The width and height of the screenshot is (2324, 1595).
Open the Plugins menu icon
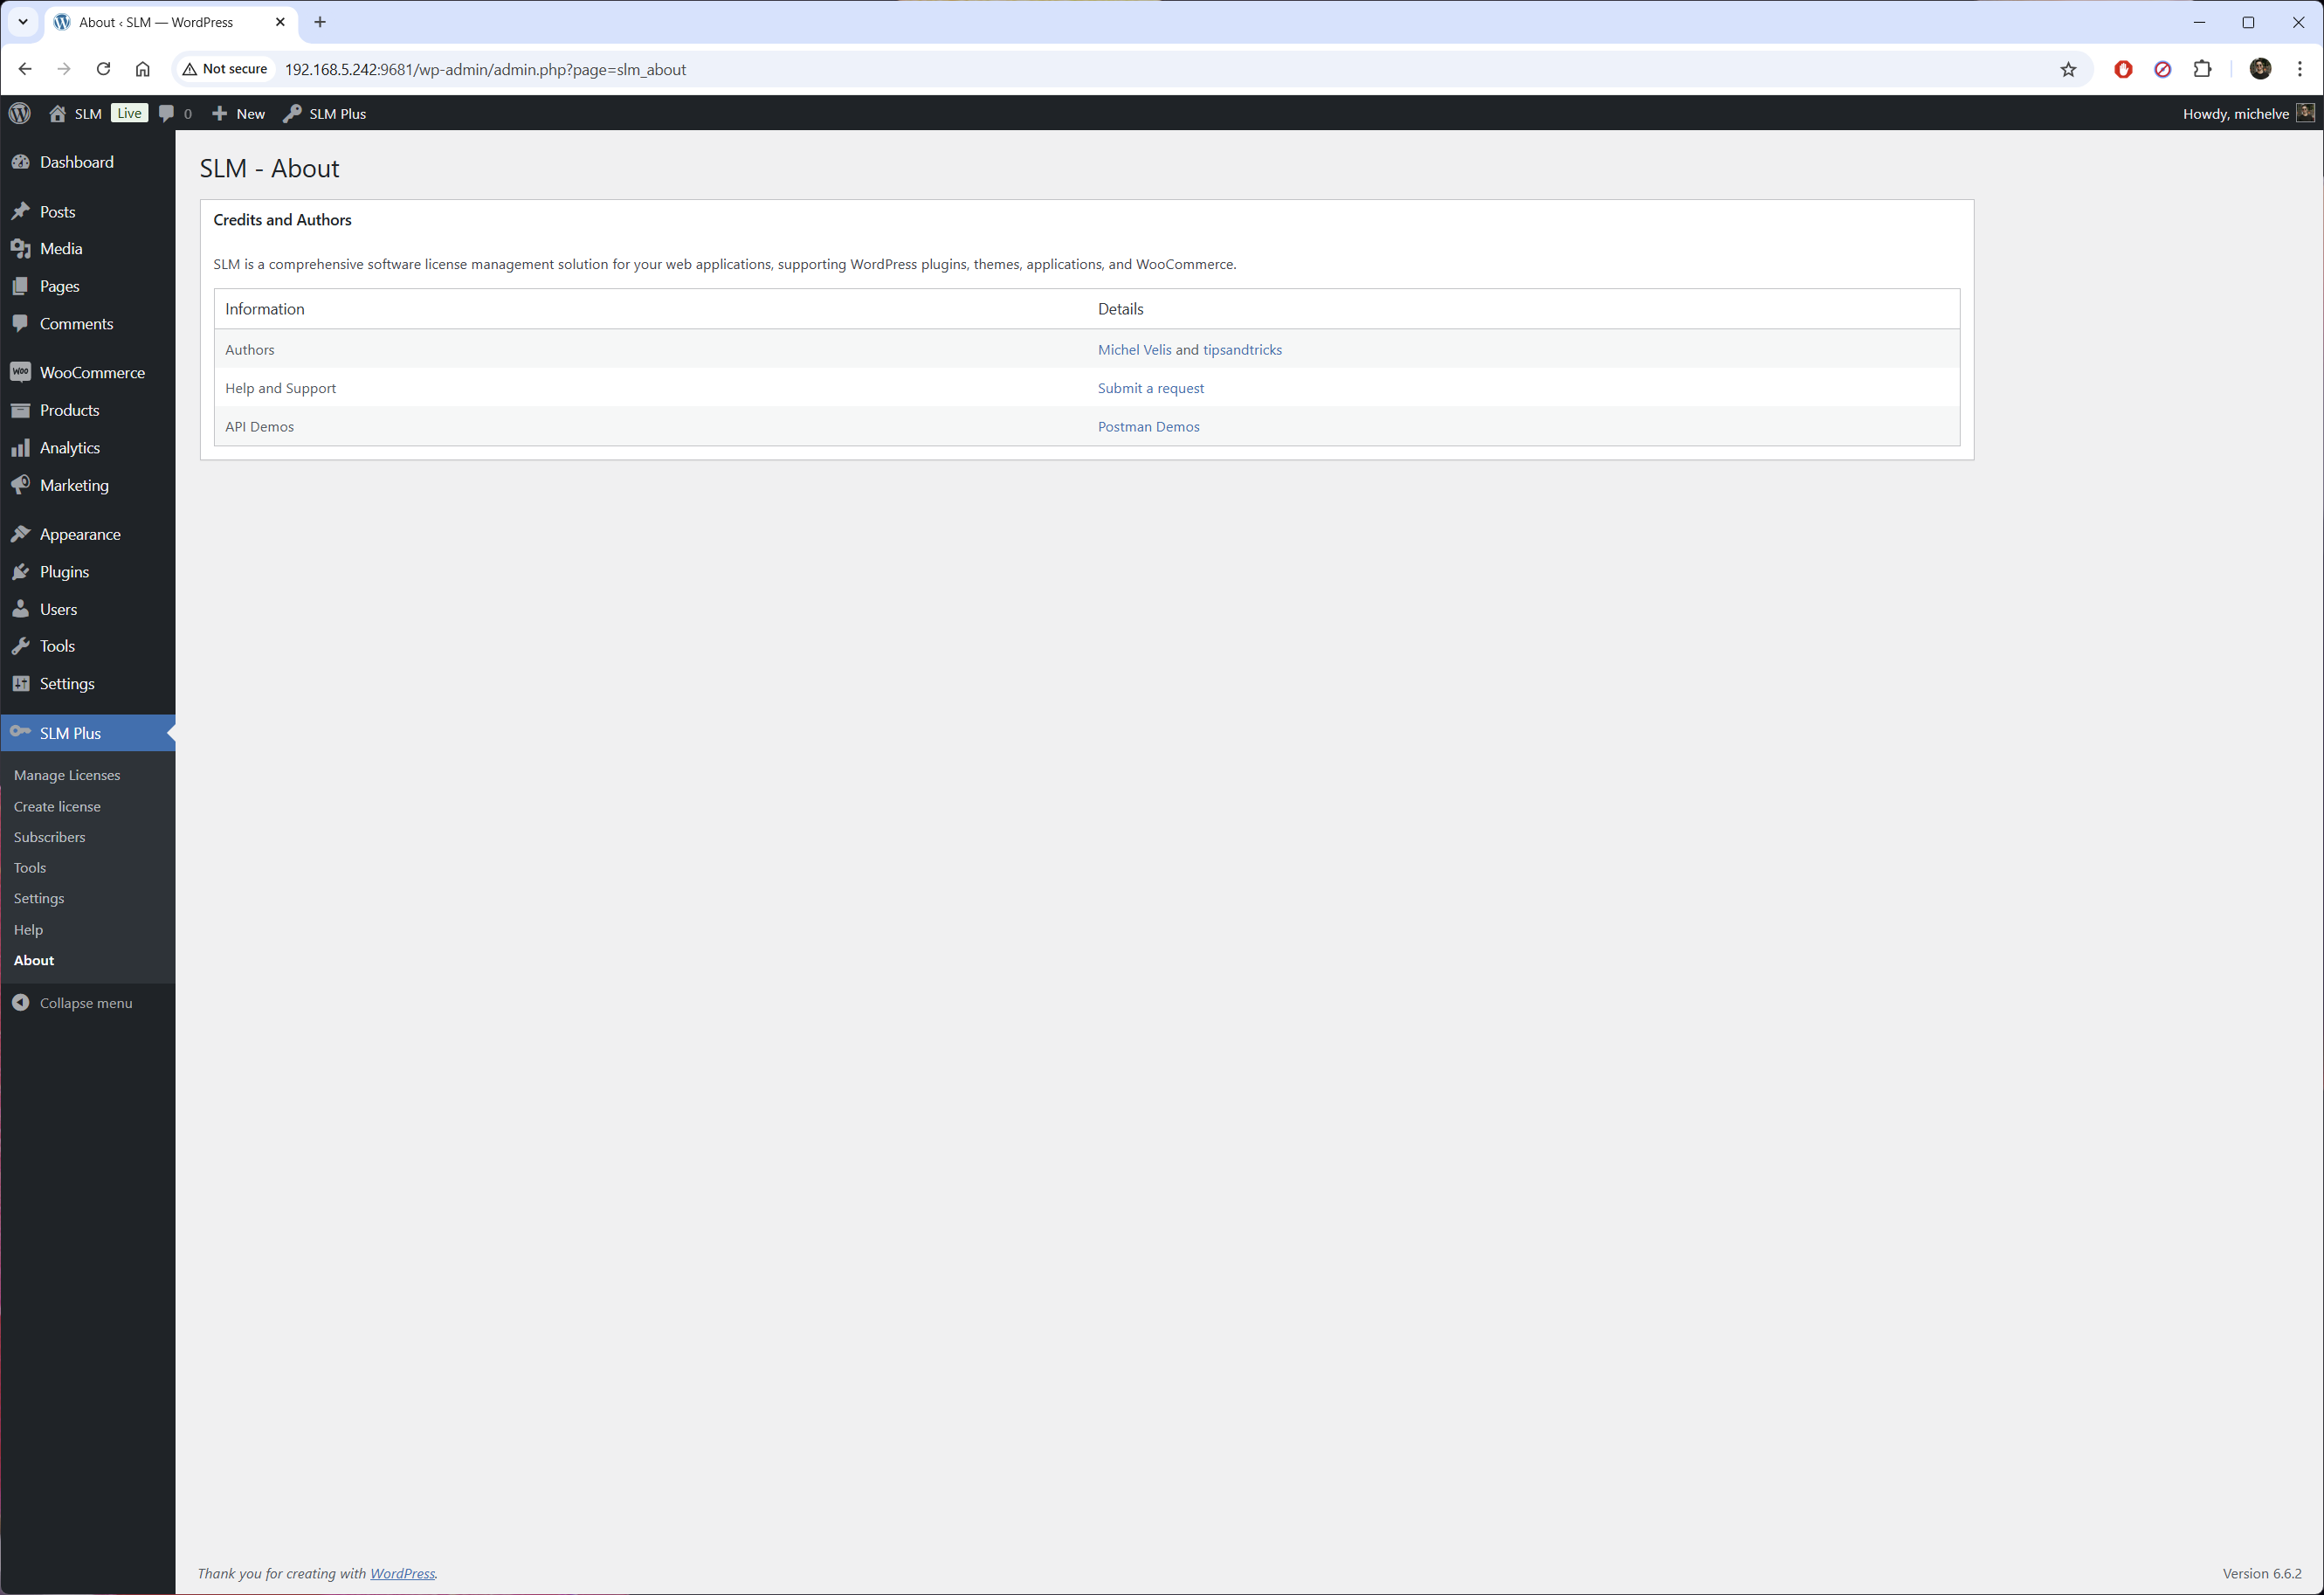[21, 572]
